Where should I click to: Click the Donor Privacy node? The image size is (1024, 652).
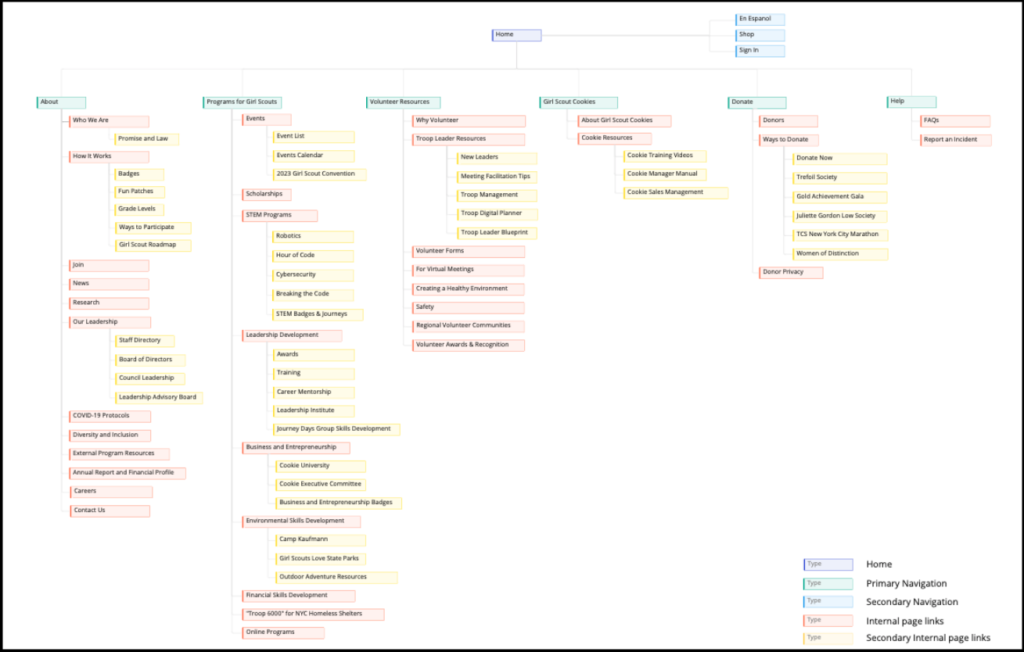791,273
